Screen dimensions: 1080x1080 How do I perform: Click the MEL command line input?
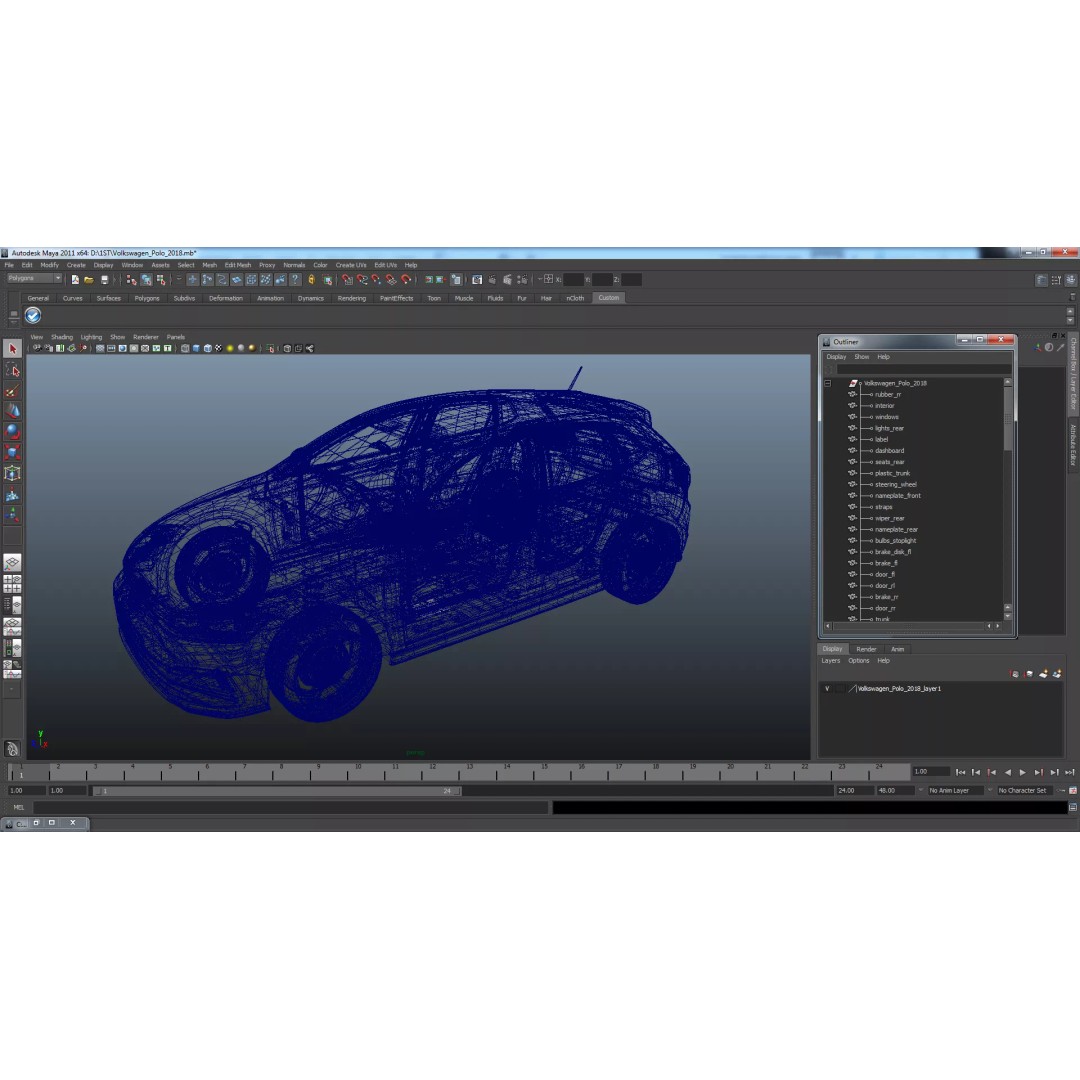pyautogui.click(x=291, y=807)
